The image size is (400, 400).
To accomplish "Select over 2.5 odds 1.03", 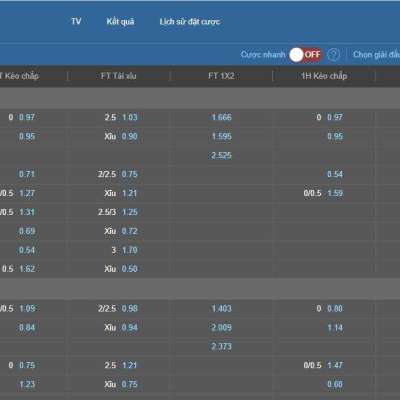I will 130,117.
